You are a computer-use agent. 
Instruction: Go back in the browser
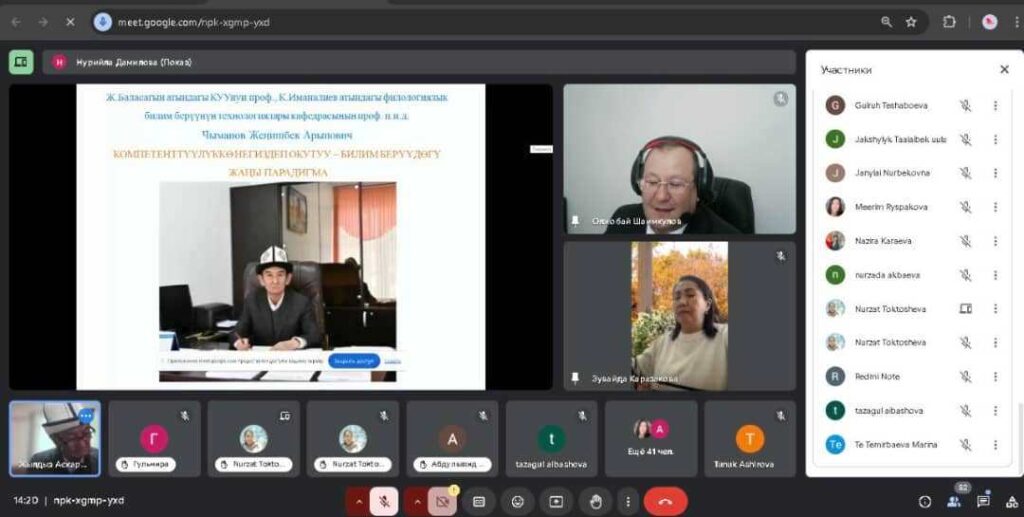(x=16, y=22)
